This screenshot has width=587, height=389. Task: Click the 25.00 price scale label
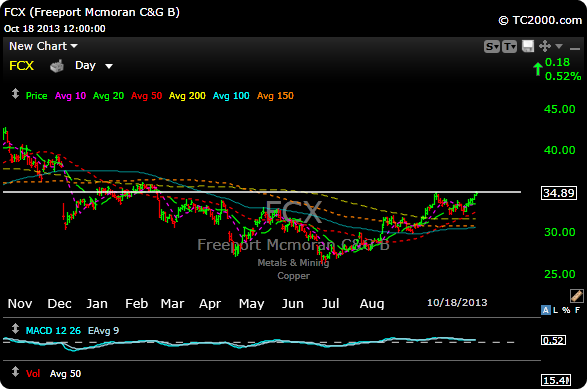pyautogui.click(x=560, y=274)
